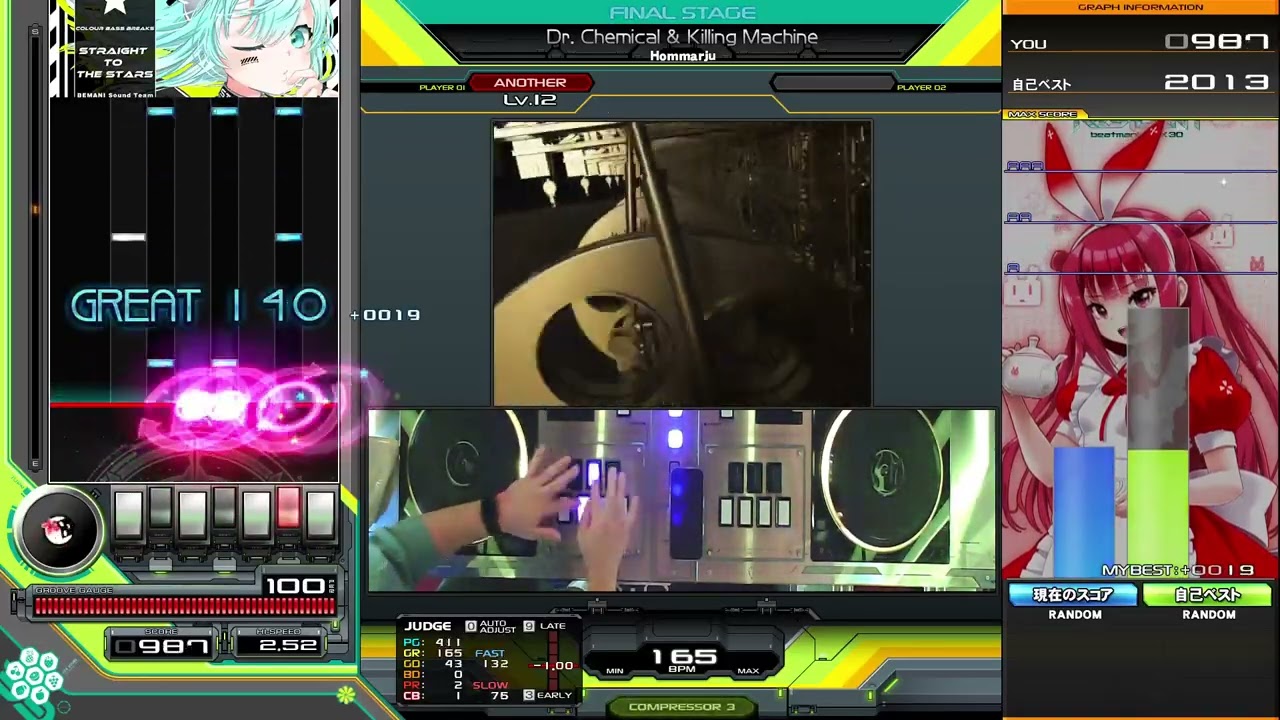1280x720 pixels.
Task: Click the JUDGE panel title
Action: (x=428, y=626)
